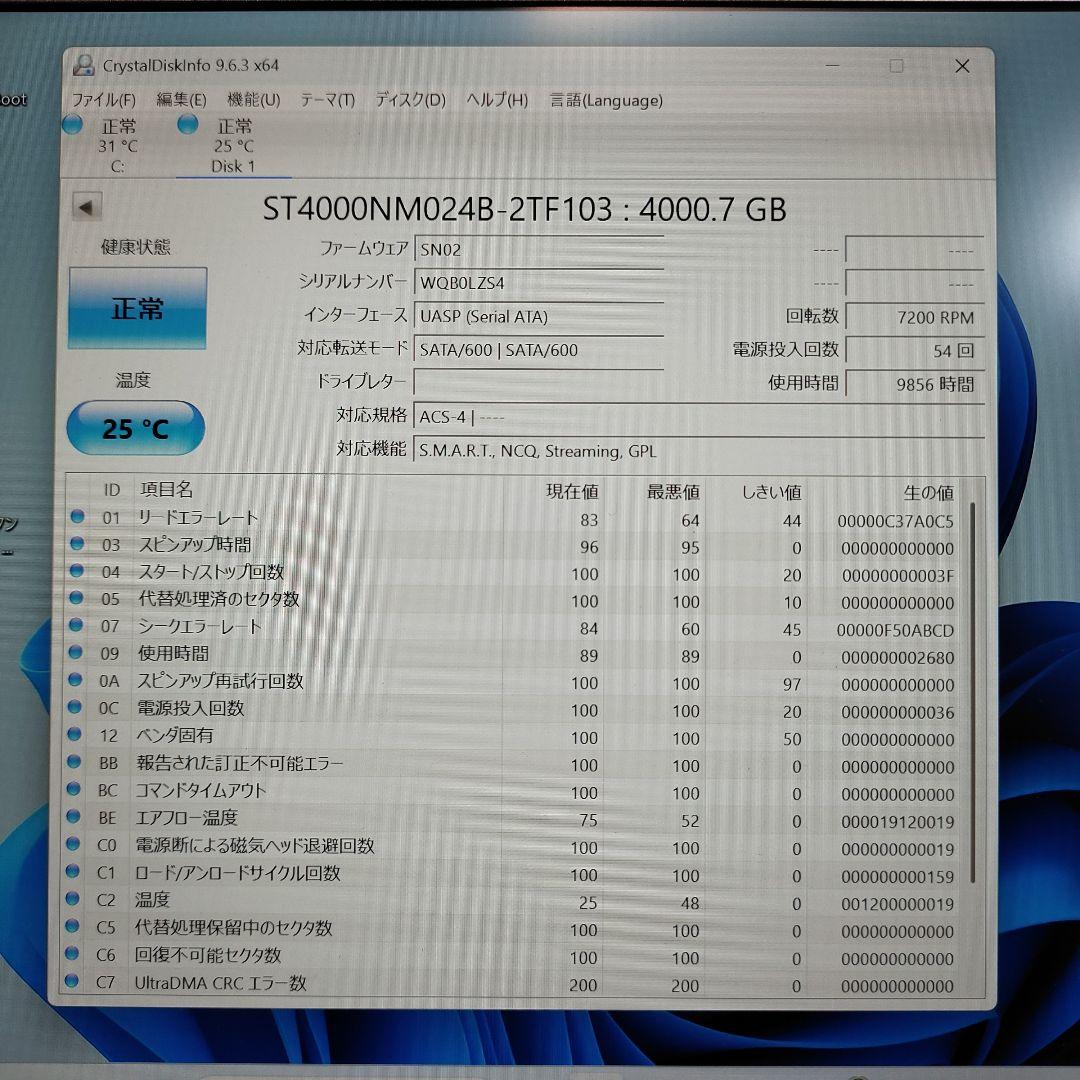This screenshot has height=1080, width=1080.
Task: Click the empty drive letter field
Action: coord(539,382)
